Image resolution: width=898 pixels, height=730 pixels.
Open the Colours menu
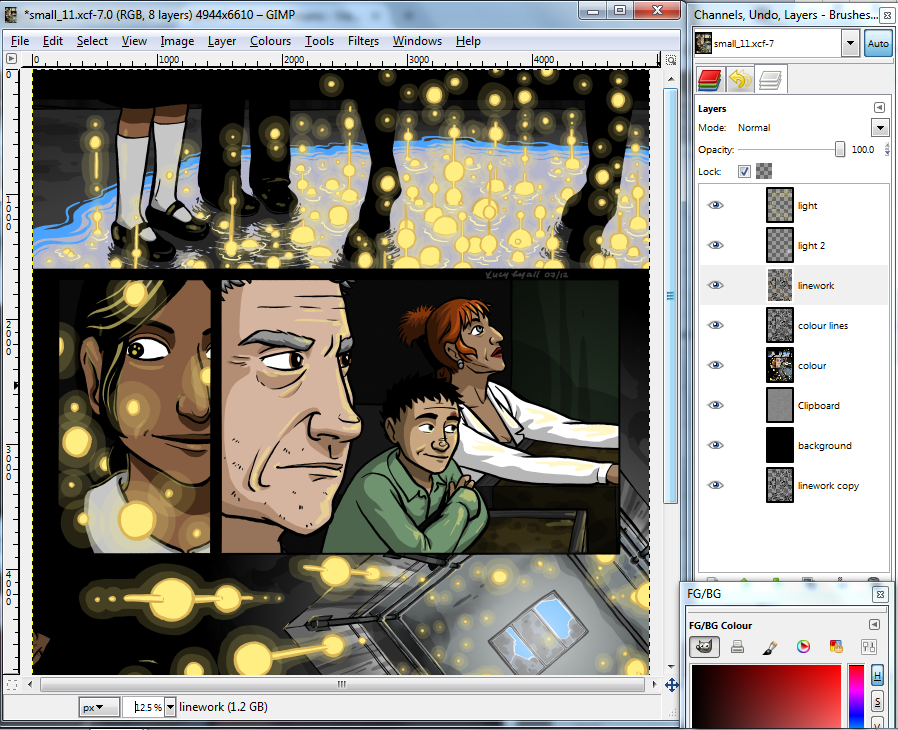point(270,41)
